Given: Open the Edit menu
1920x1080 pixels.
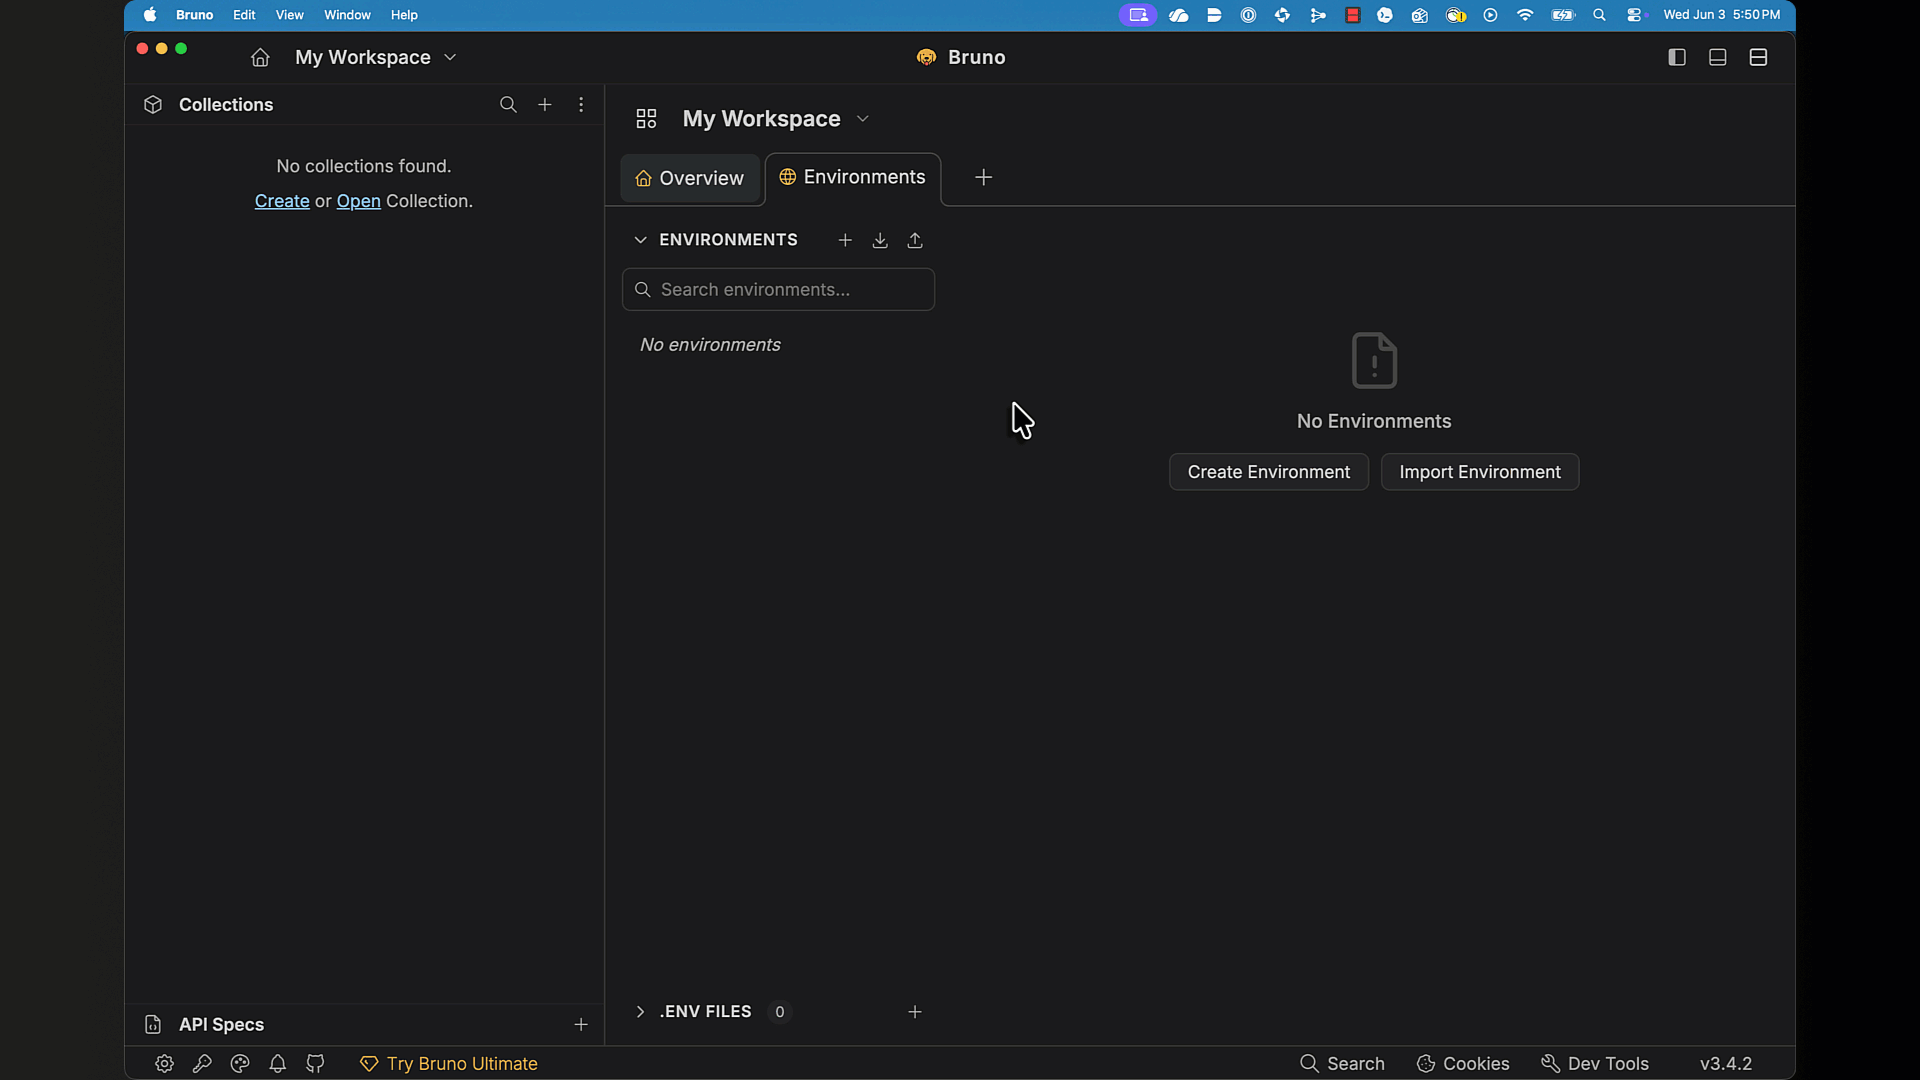Looking at the screenshot, I should click(x=244, y=15).
